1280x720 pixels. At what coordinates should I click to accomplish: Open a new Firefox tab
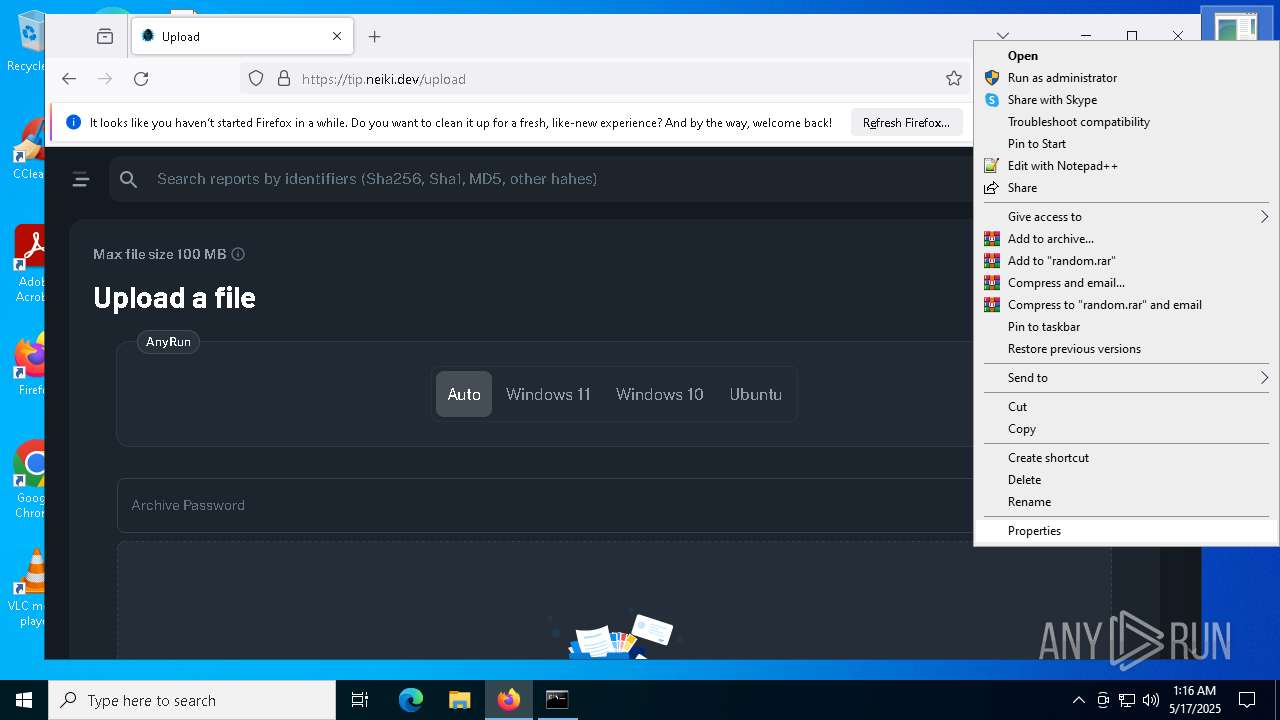pyautogui.click(x=374, y=36)
